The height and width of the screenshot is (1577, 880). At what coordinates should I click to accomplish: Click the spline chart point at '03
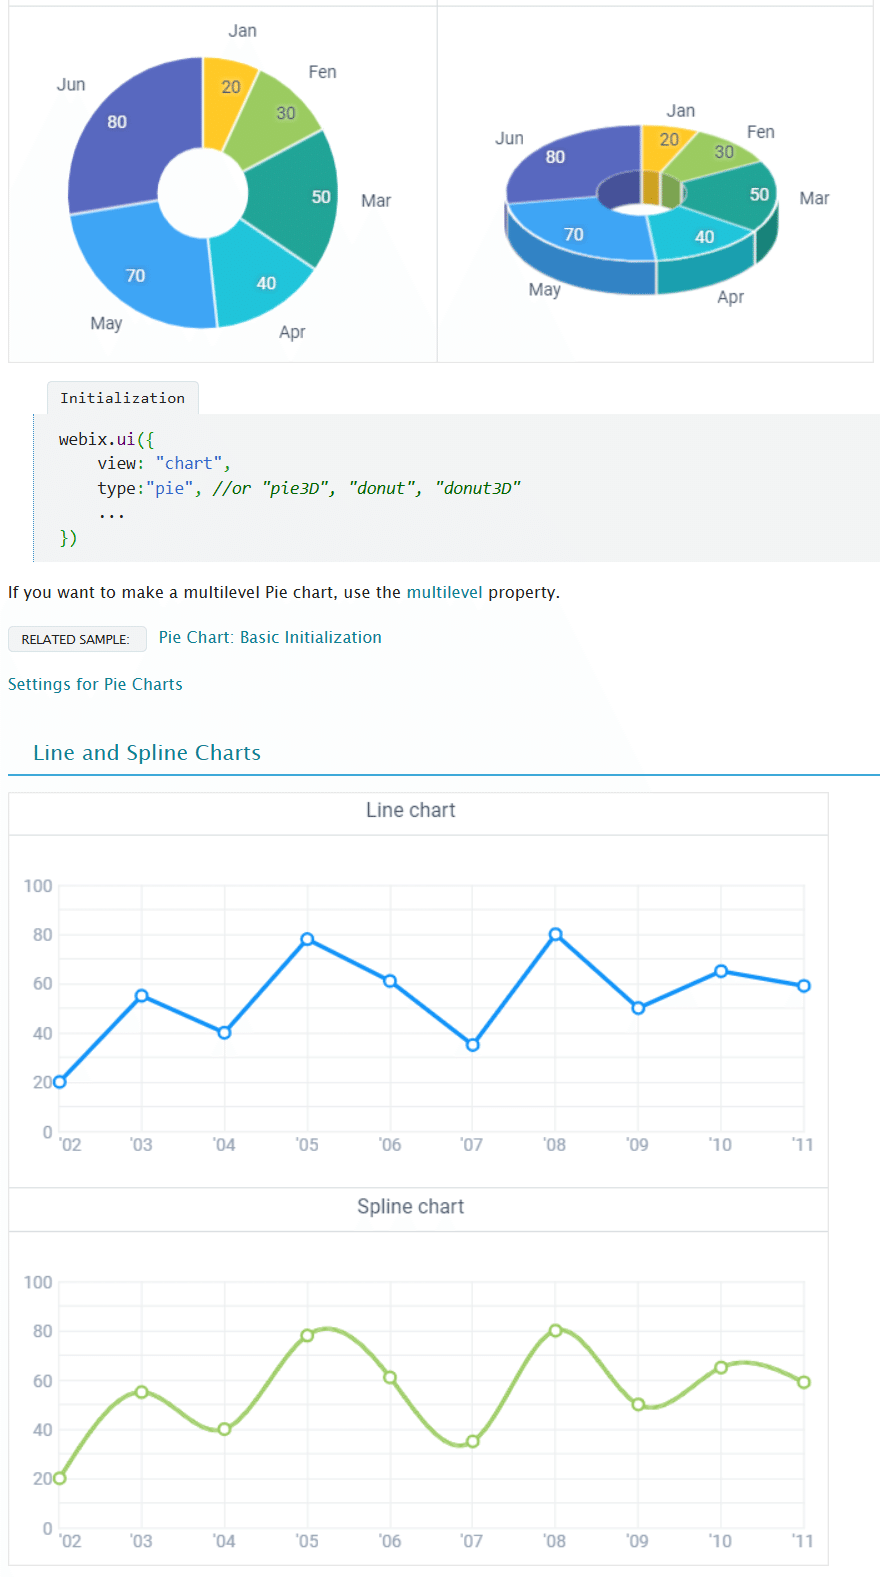(142, 1392)
